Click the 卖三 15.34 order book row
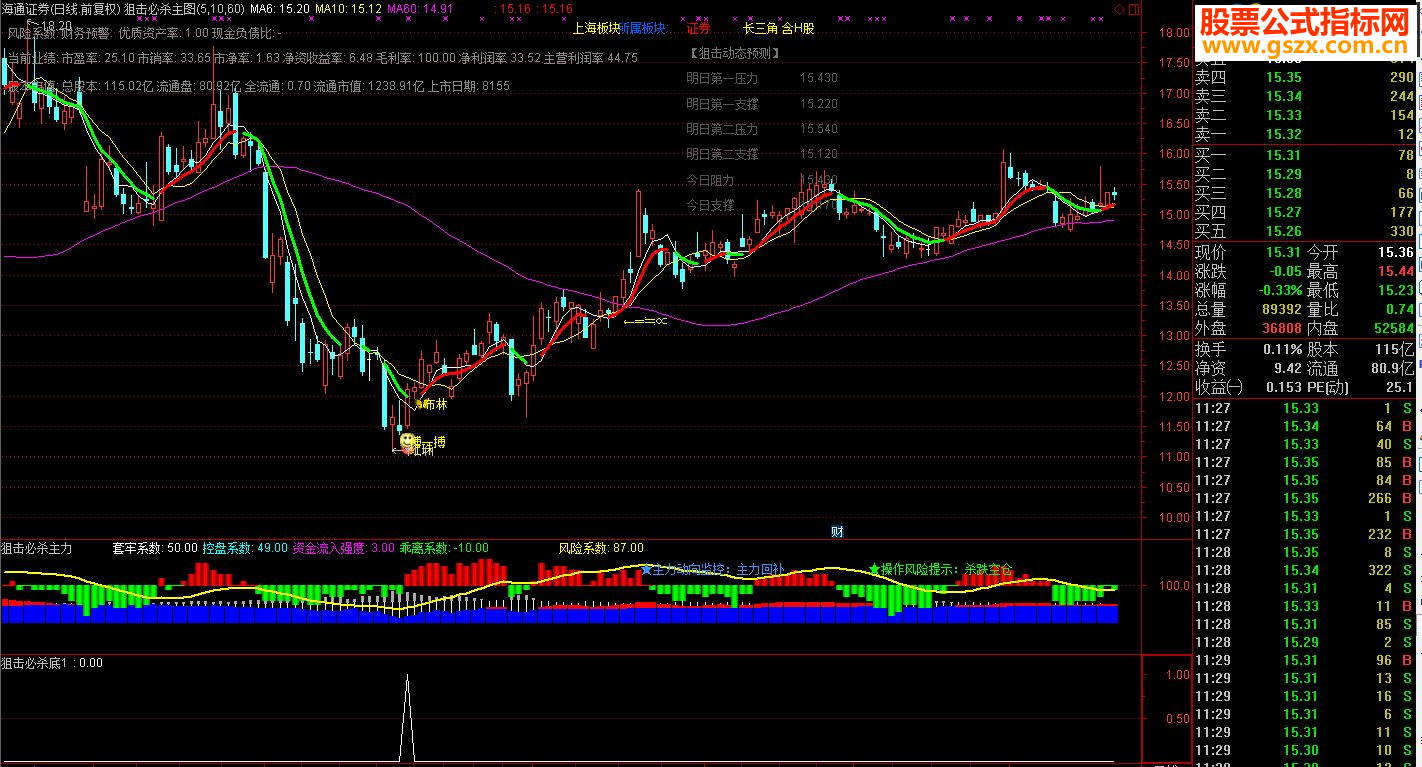This screenshot has height=767, width=1422. click(1306, 96)
